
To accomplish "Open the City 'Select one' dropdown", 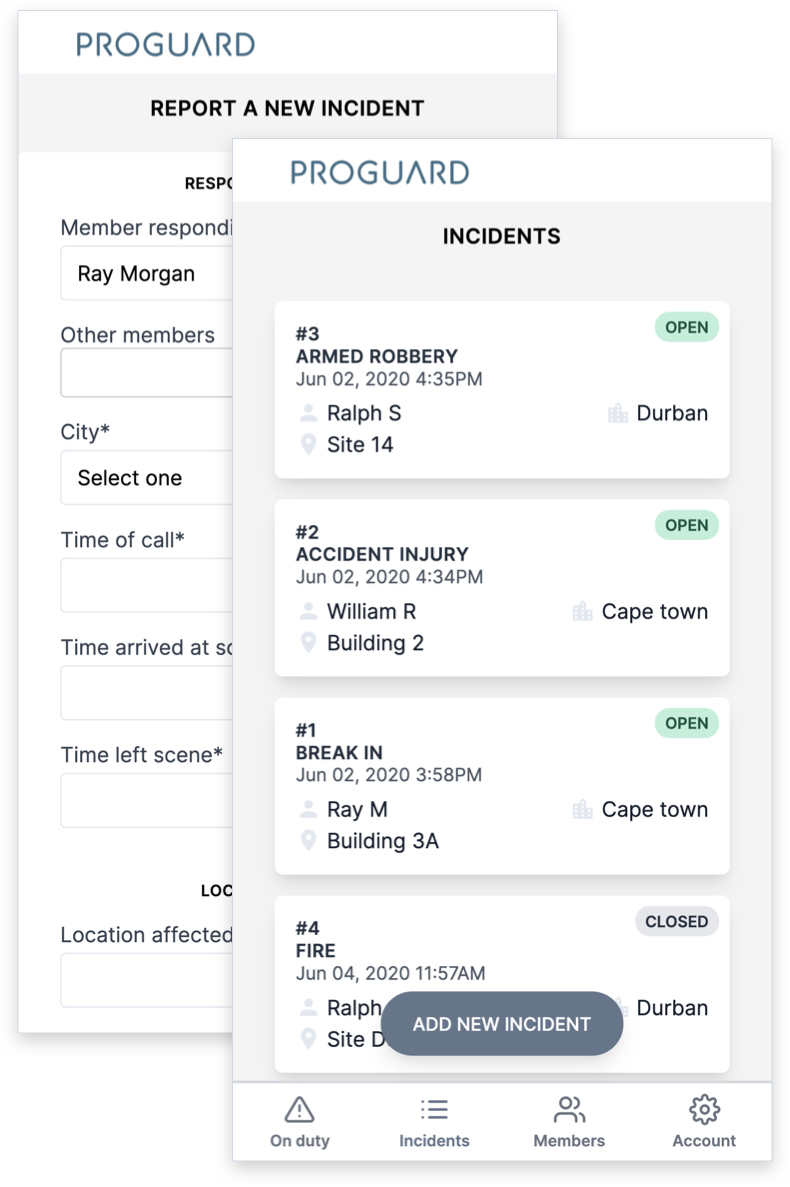I will tap(147, 478).
